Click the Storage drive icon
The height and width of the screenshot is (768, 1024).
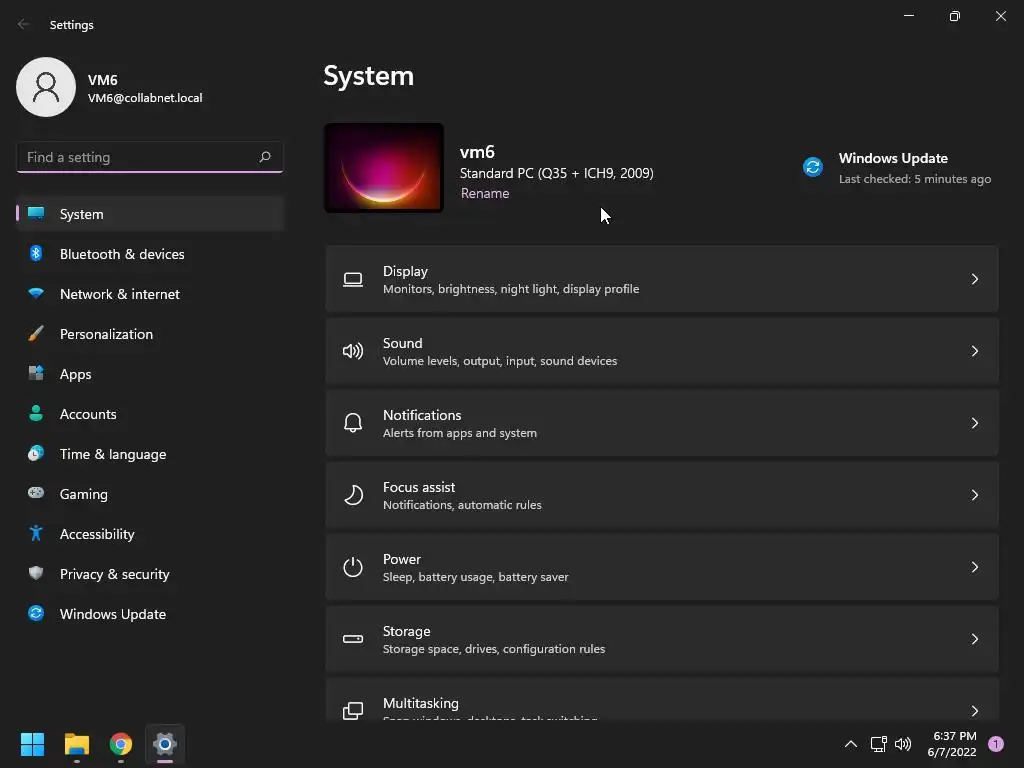(353, 639)
